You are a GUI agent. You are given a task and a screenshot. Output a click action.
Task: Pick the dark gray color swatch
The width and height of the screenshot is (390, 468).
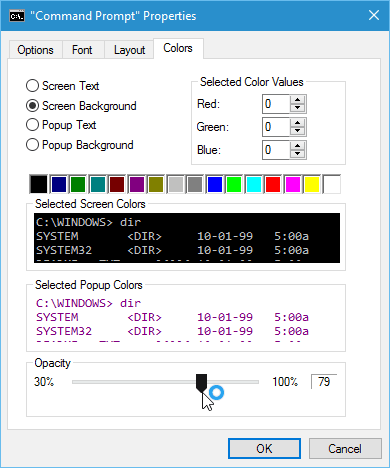tap(195, 184)
